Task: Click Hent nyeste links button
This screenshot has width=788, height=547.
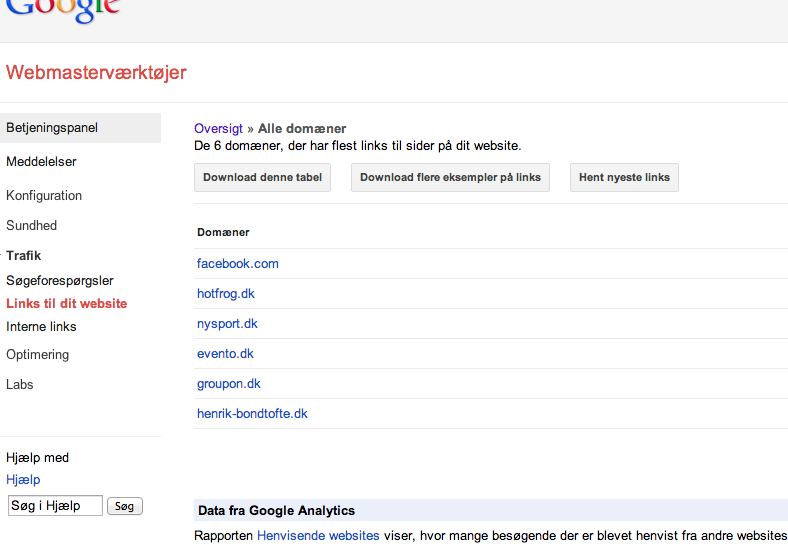Action: (624, 177)
